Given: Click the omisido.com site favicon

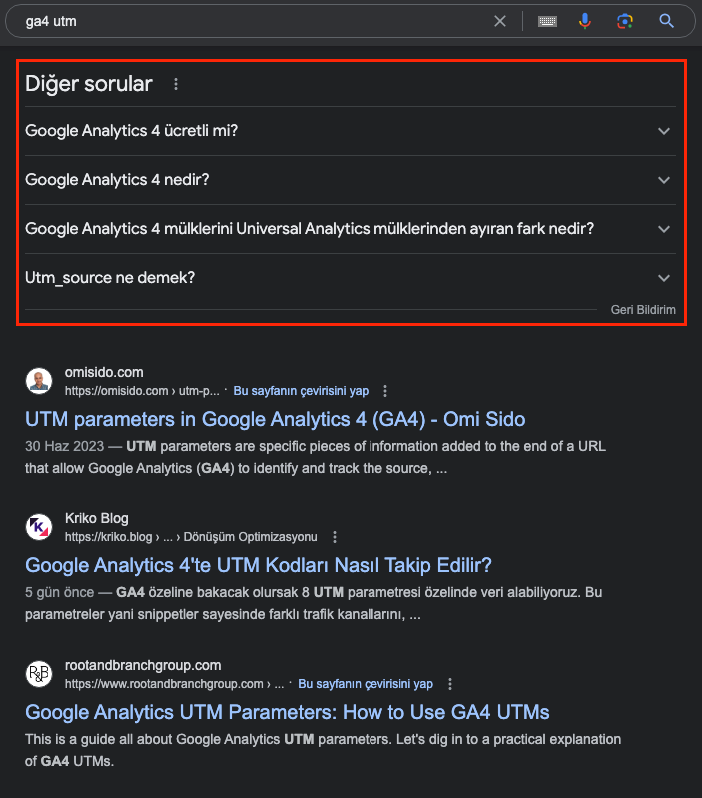Looking at the screenshot, I should tap(39, 381).
